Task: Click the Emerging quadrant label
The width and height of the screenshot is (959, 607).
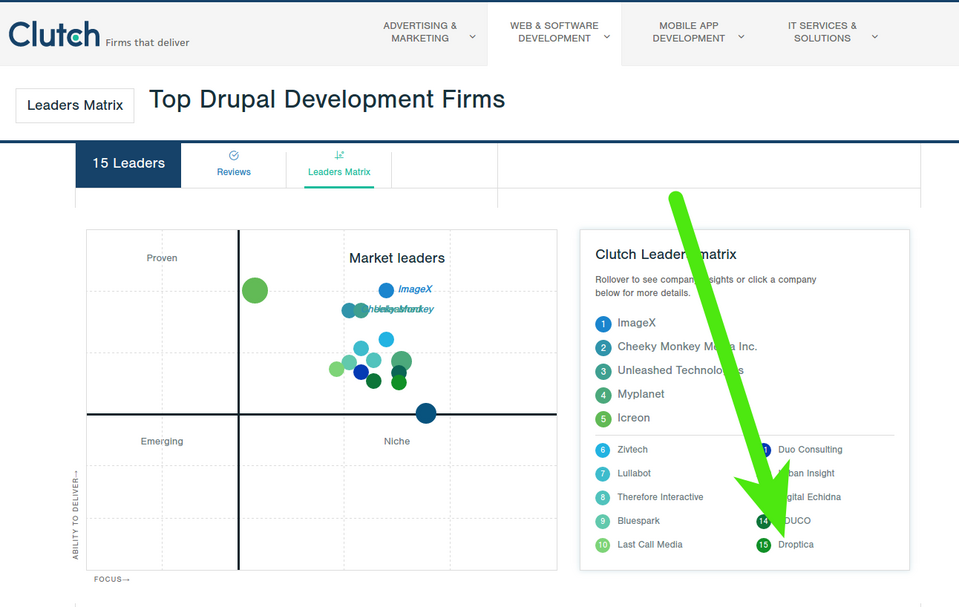Action: [161, 441]
